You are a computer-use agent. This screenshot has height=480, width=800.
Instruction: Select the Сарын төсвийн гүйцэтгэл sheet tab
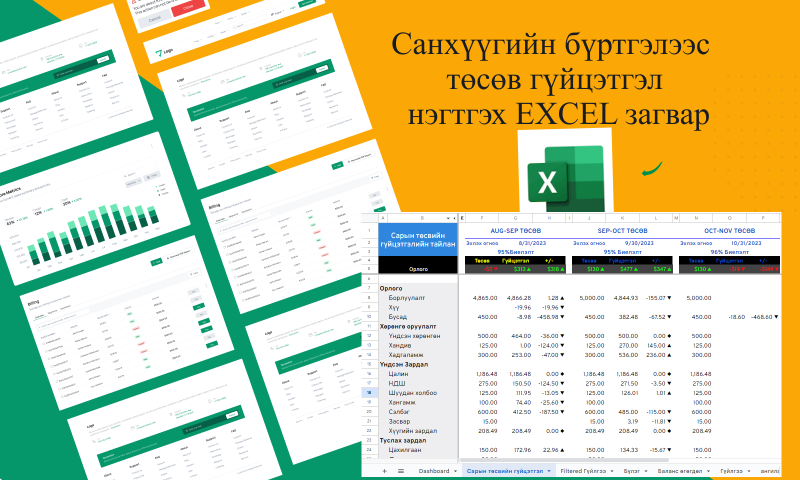coord(505,471)
